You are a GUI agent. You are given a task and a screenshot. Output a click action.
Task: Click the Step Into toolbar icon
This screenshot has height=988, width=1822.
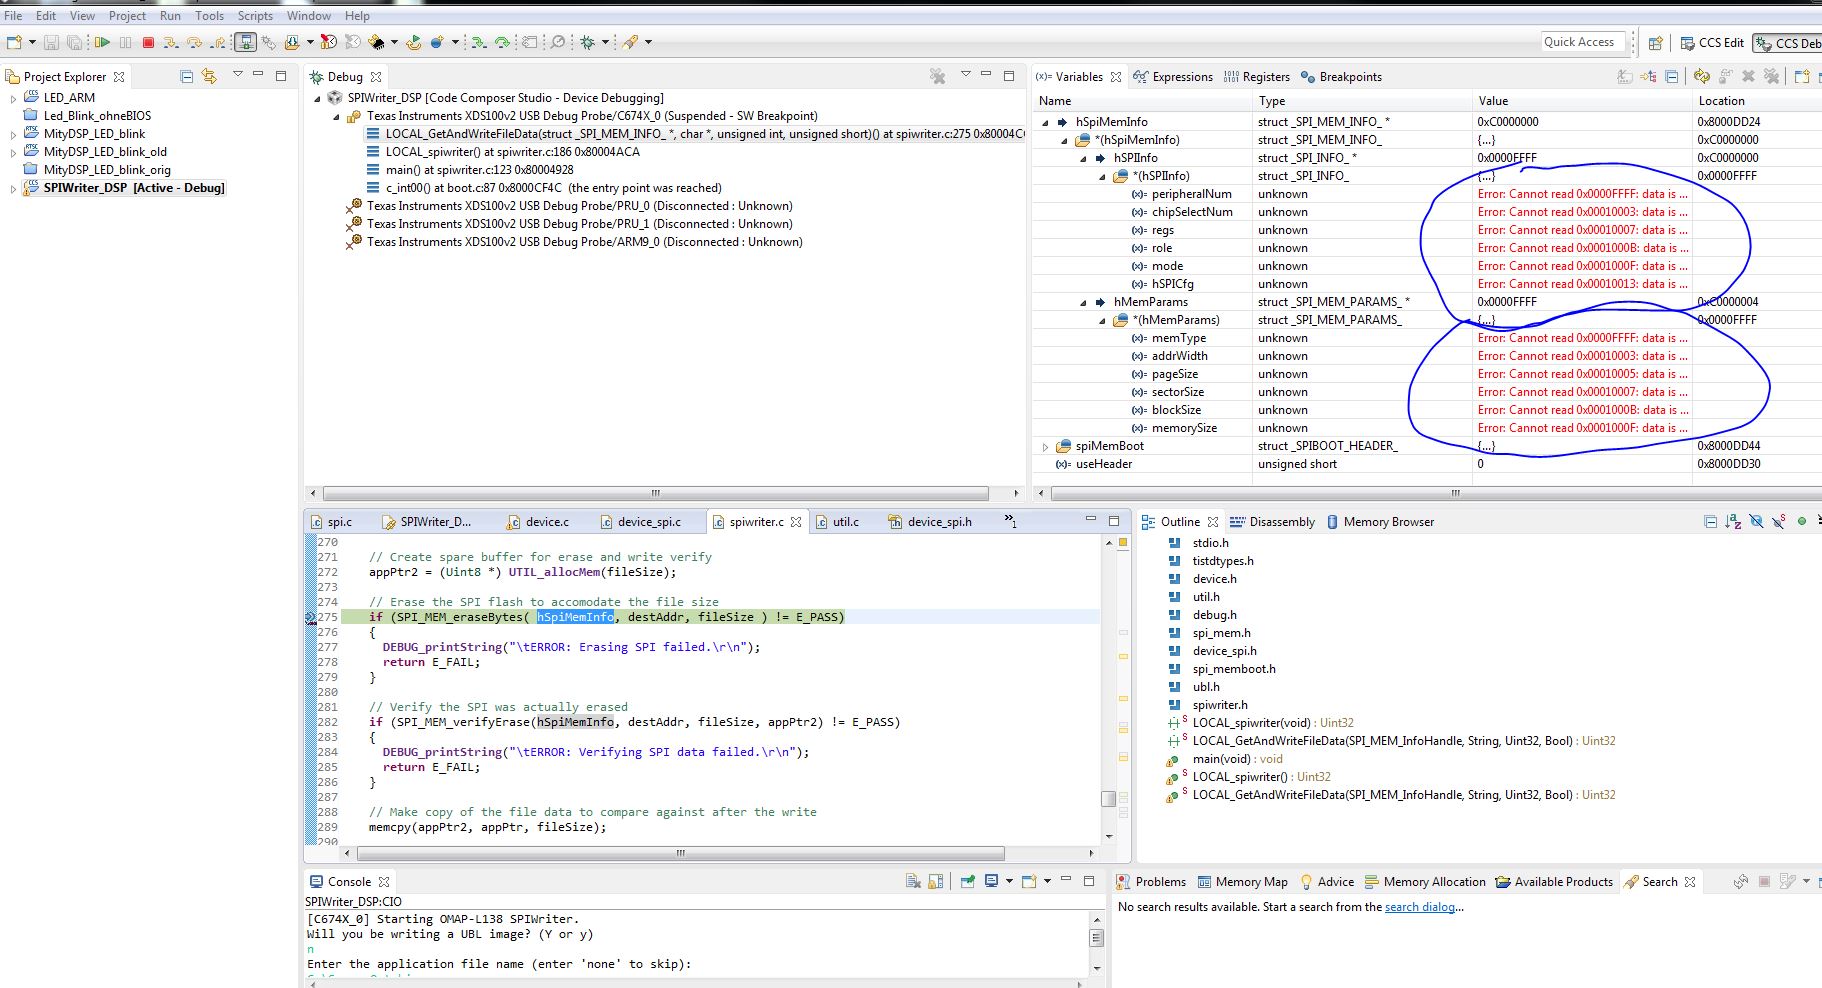171,42
